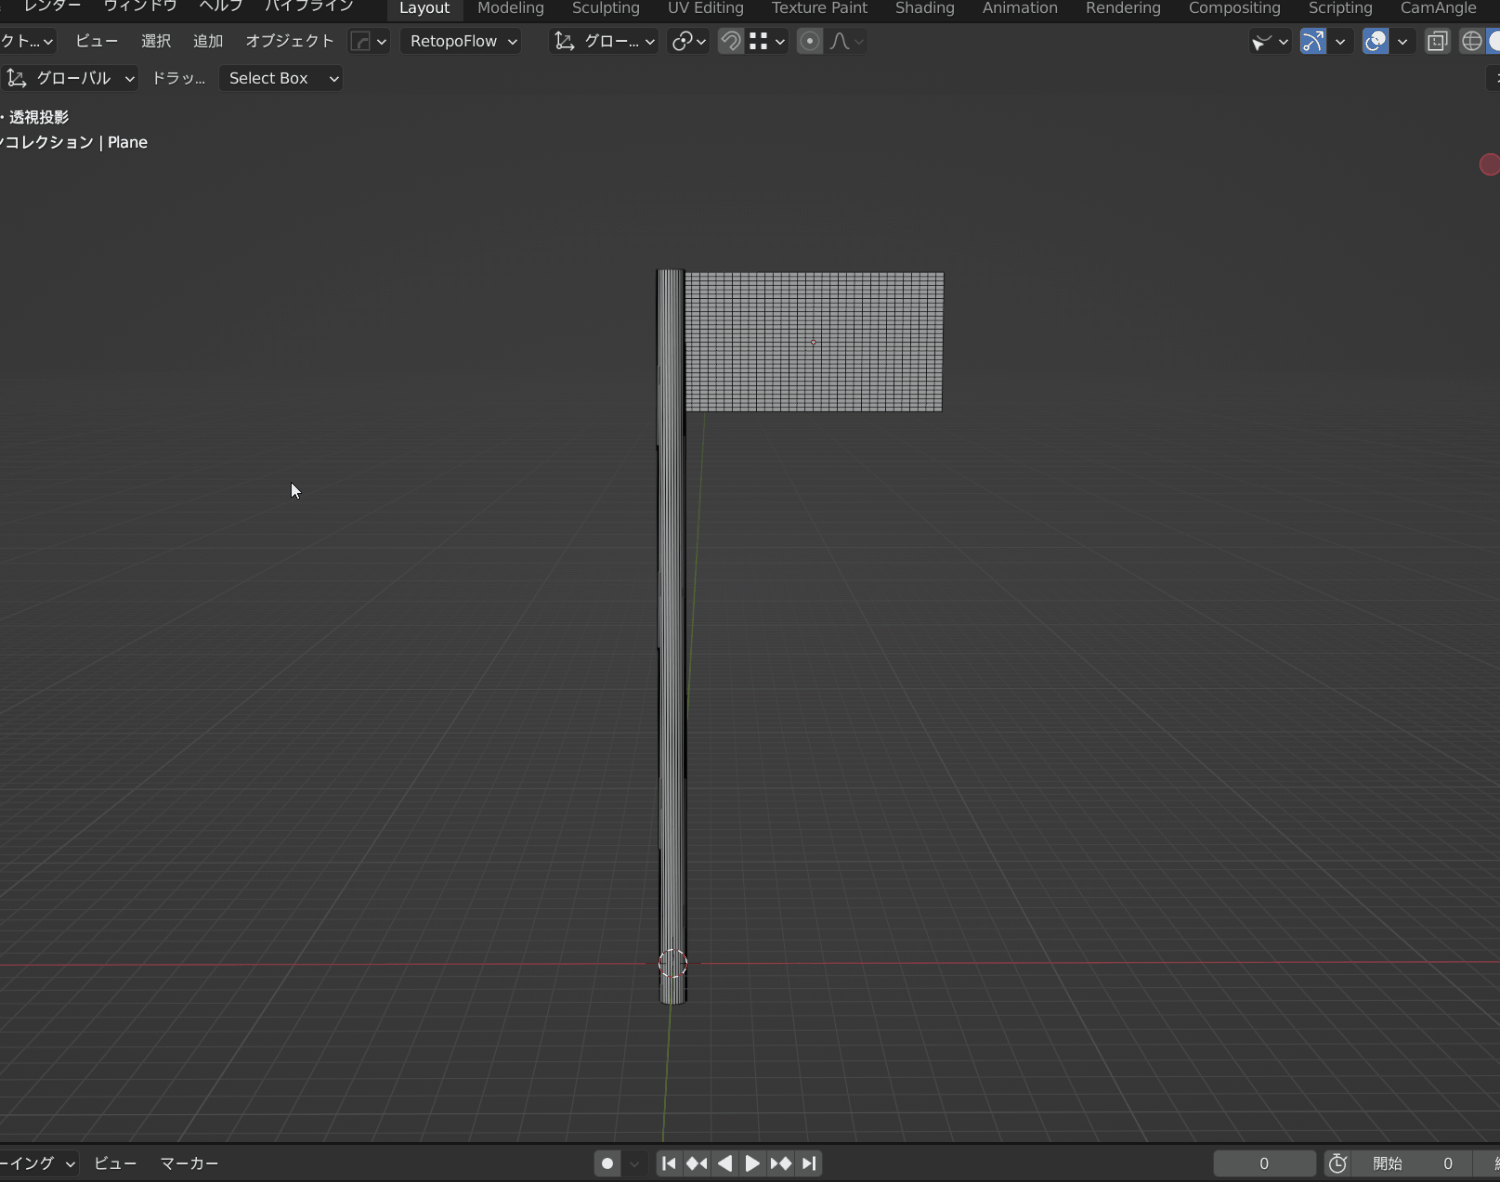Switch to the Modeling workspace tab

(510, 8)
